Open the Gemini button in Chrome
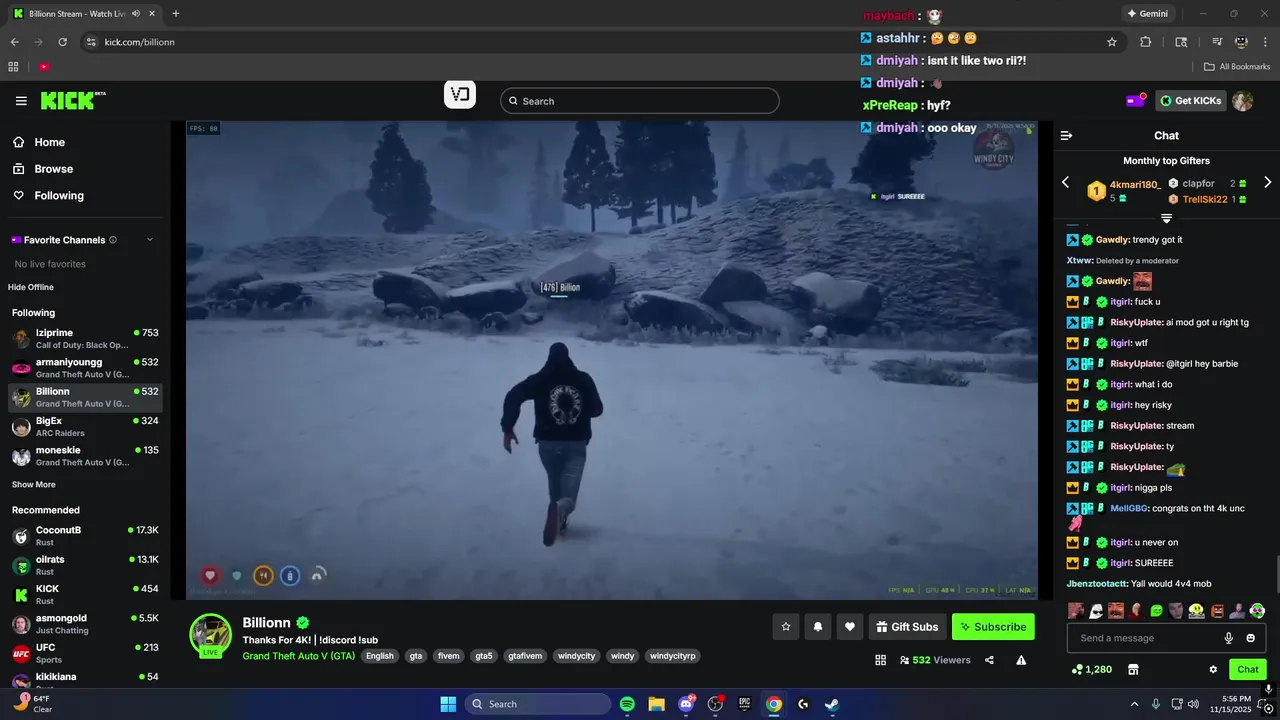Image resolution: width=1280 pixels, height=720 pixels. 1147,14
